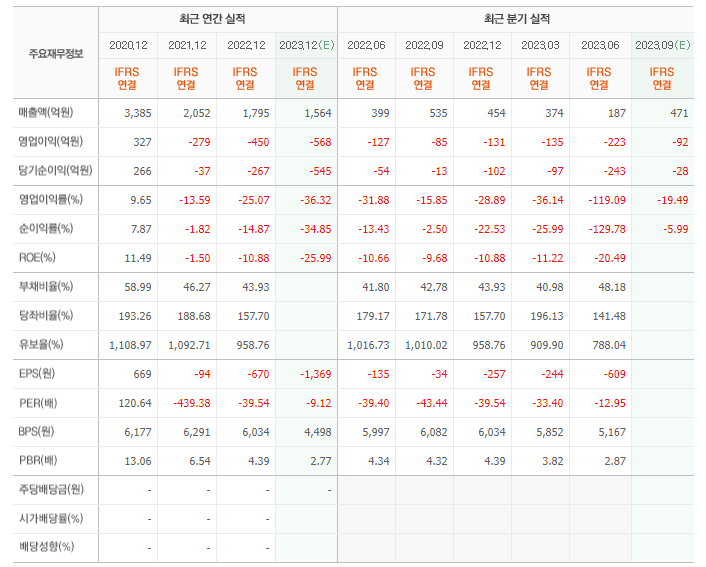This screenshot has width=706, height=567.
Task: Click the 1,092.71 reserve ratio value
Action: 190,345
